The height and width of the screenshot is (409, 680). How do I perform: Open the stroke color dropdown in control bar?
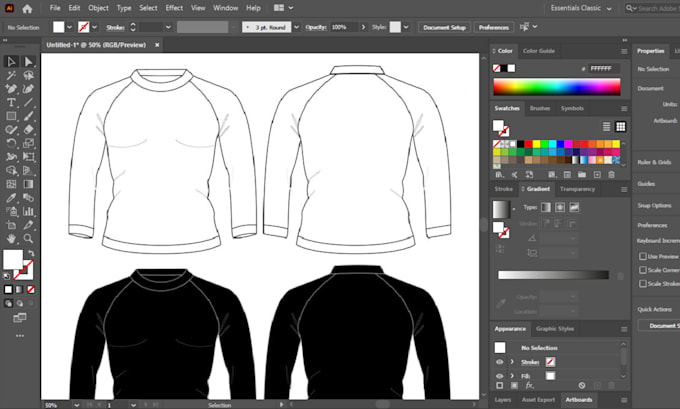click(x=95, y=27)
